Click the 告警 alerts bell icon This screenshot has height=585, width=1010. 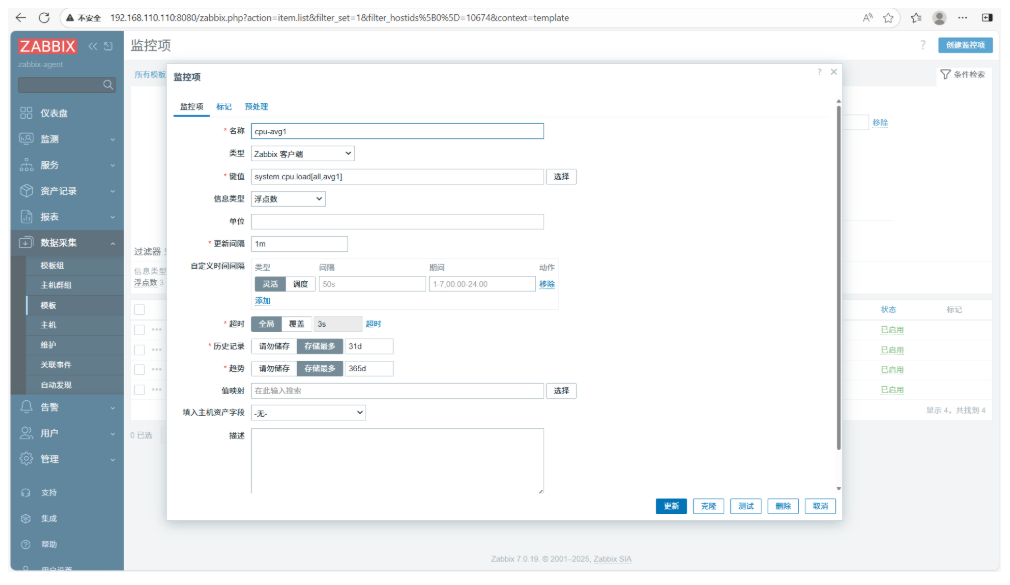click(26, 407)
